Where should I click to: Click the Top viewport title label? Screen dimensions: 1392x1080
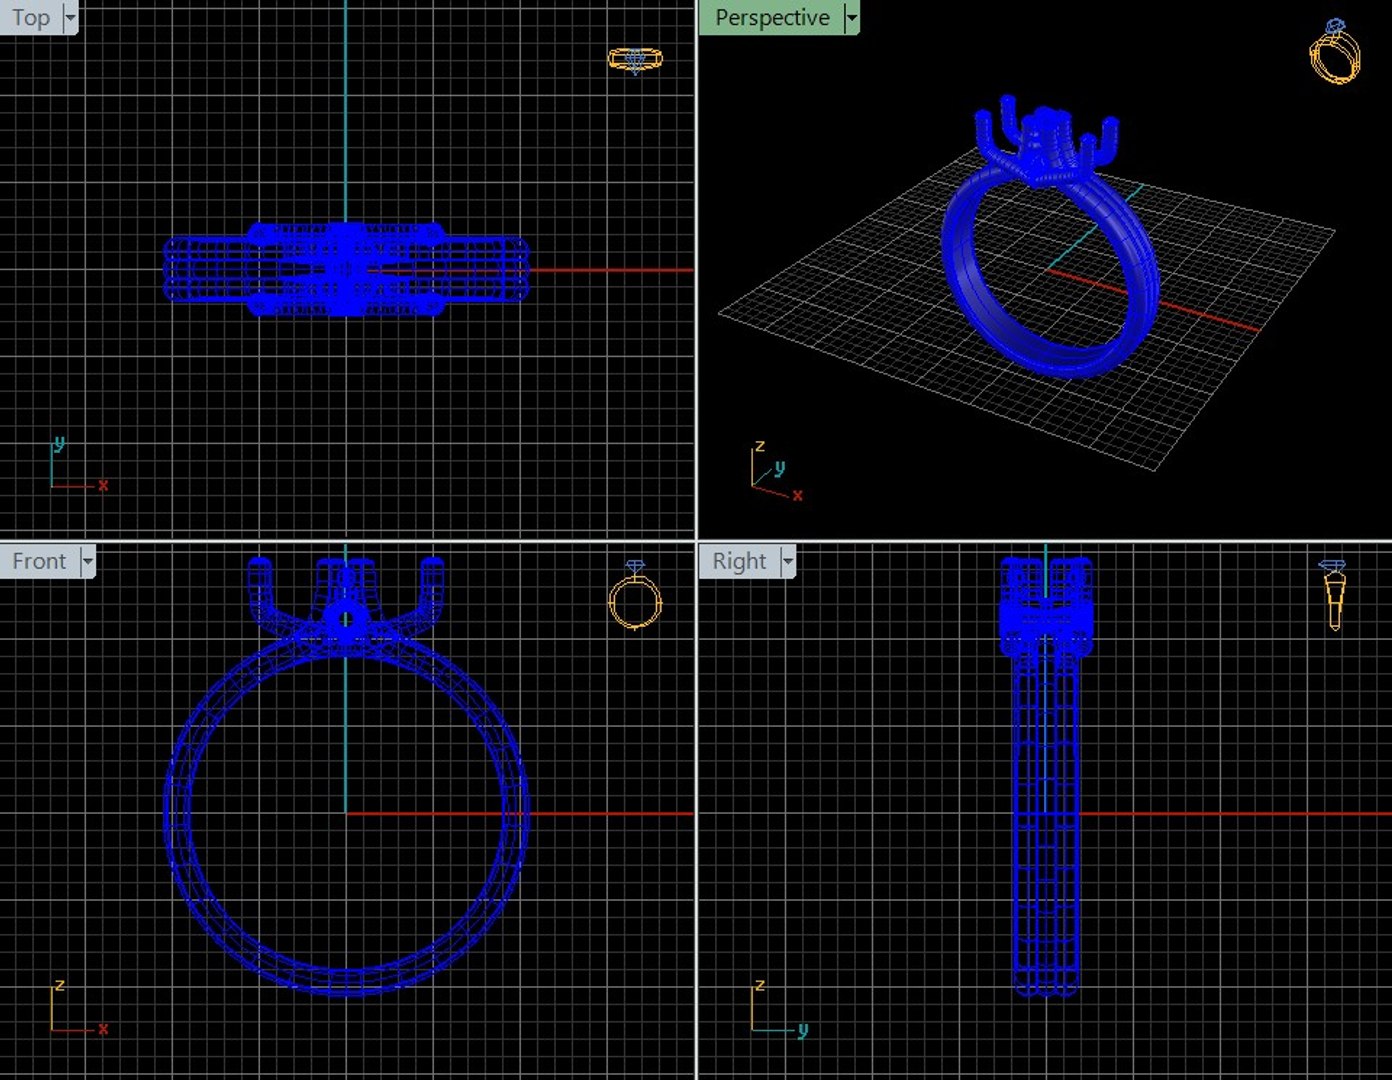pyautogui.click(x=31, y=18)
